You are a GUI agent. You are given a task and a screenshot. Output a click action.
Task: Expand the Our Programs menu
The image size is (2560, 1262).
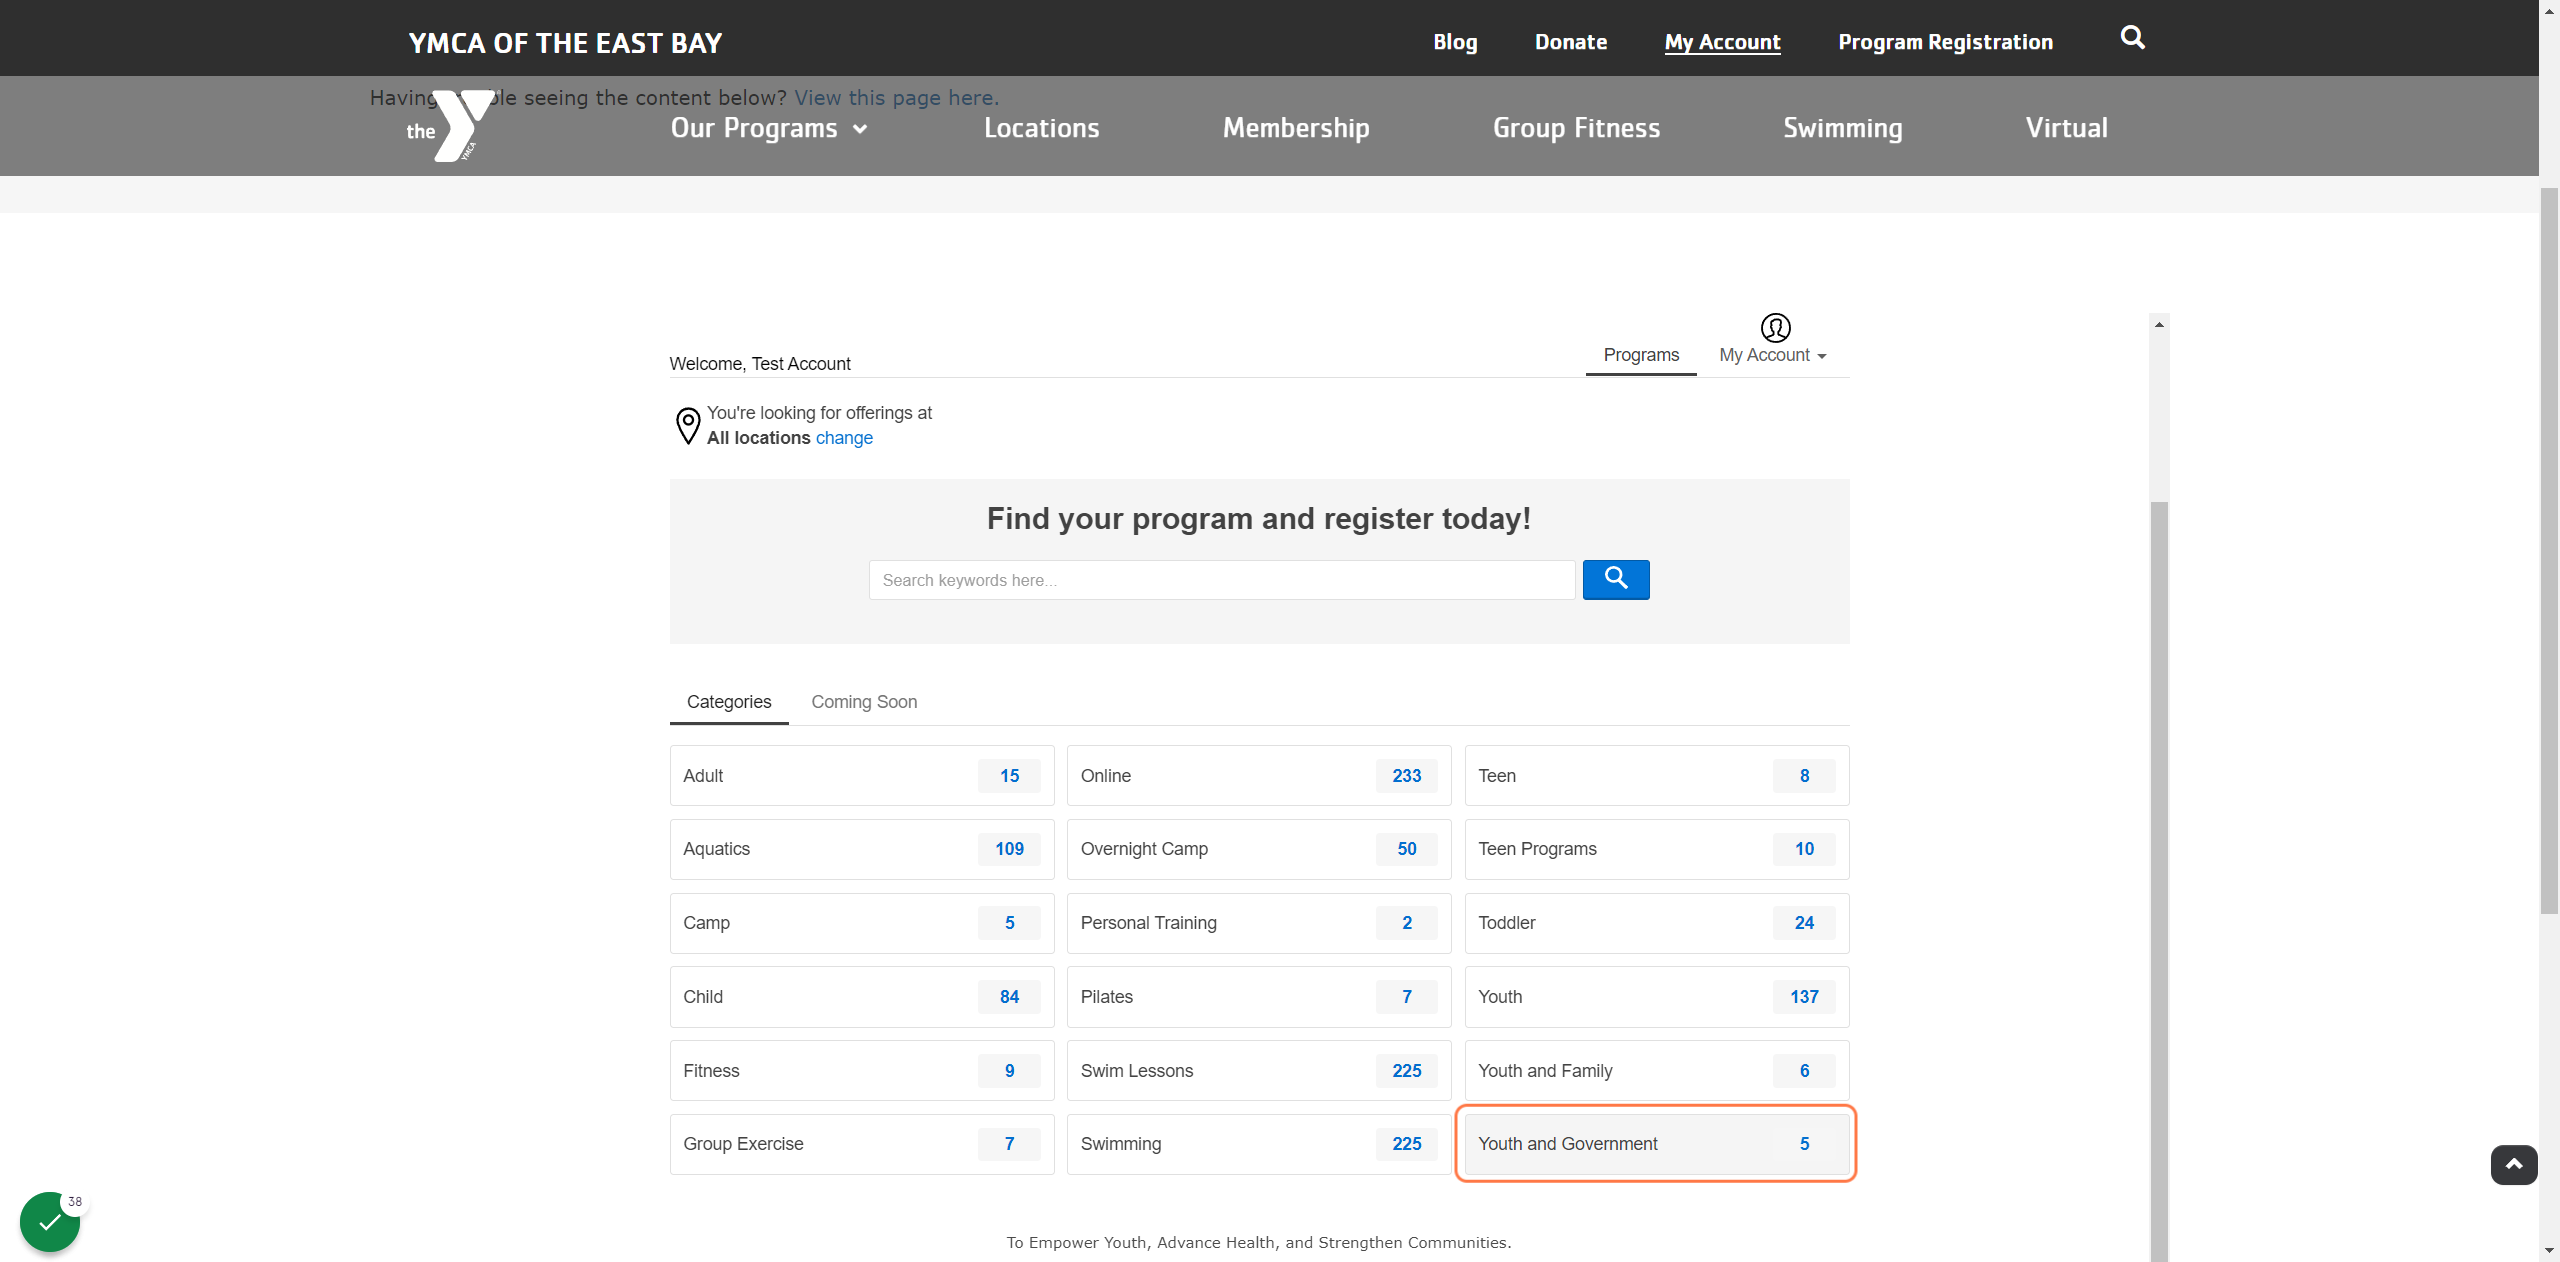768,128
